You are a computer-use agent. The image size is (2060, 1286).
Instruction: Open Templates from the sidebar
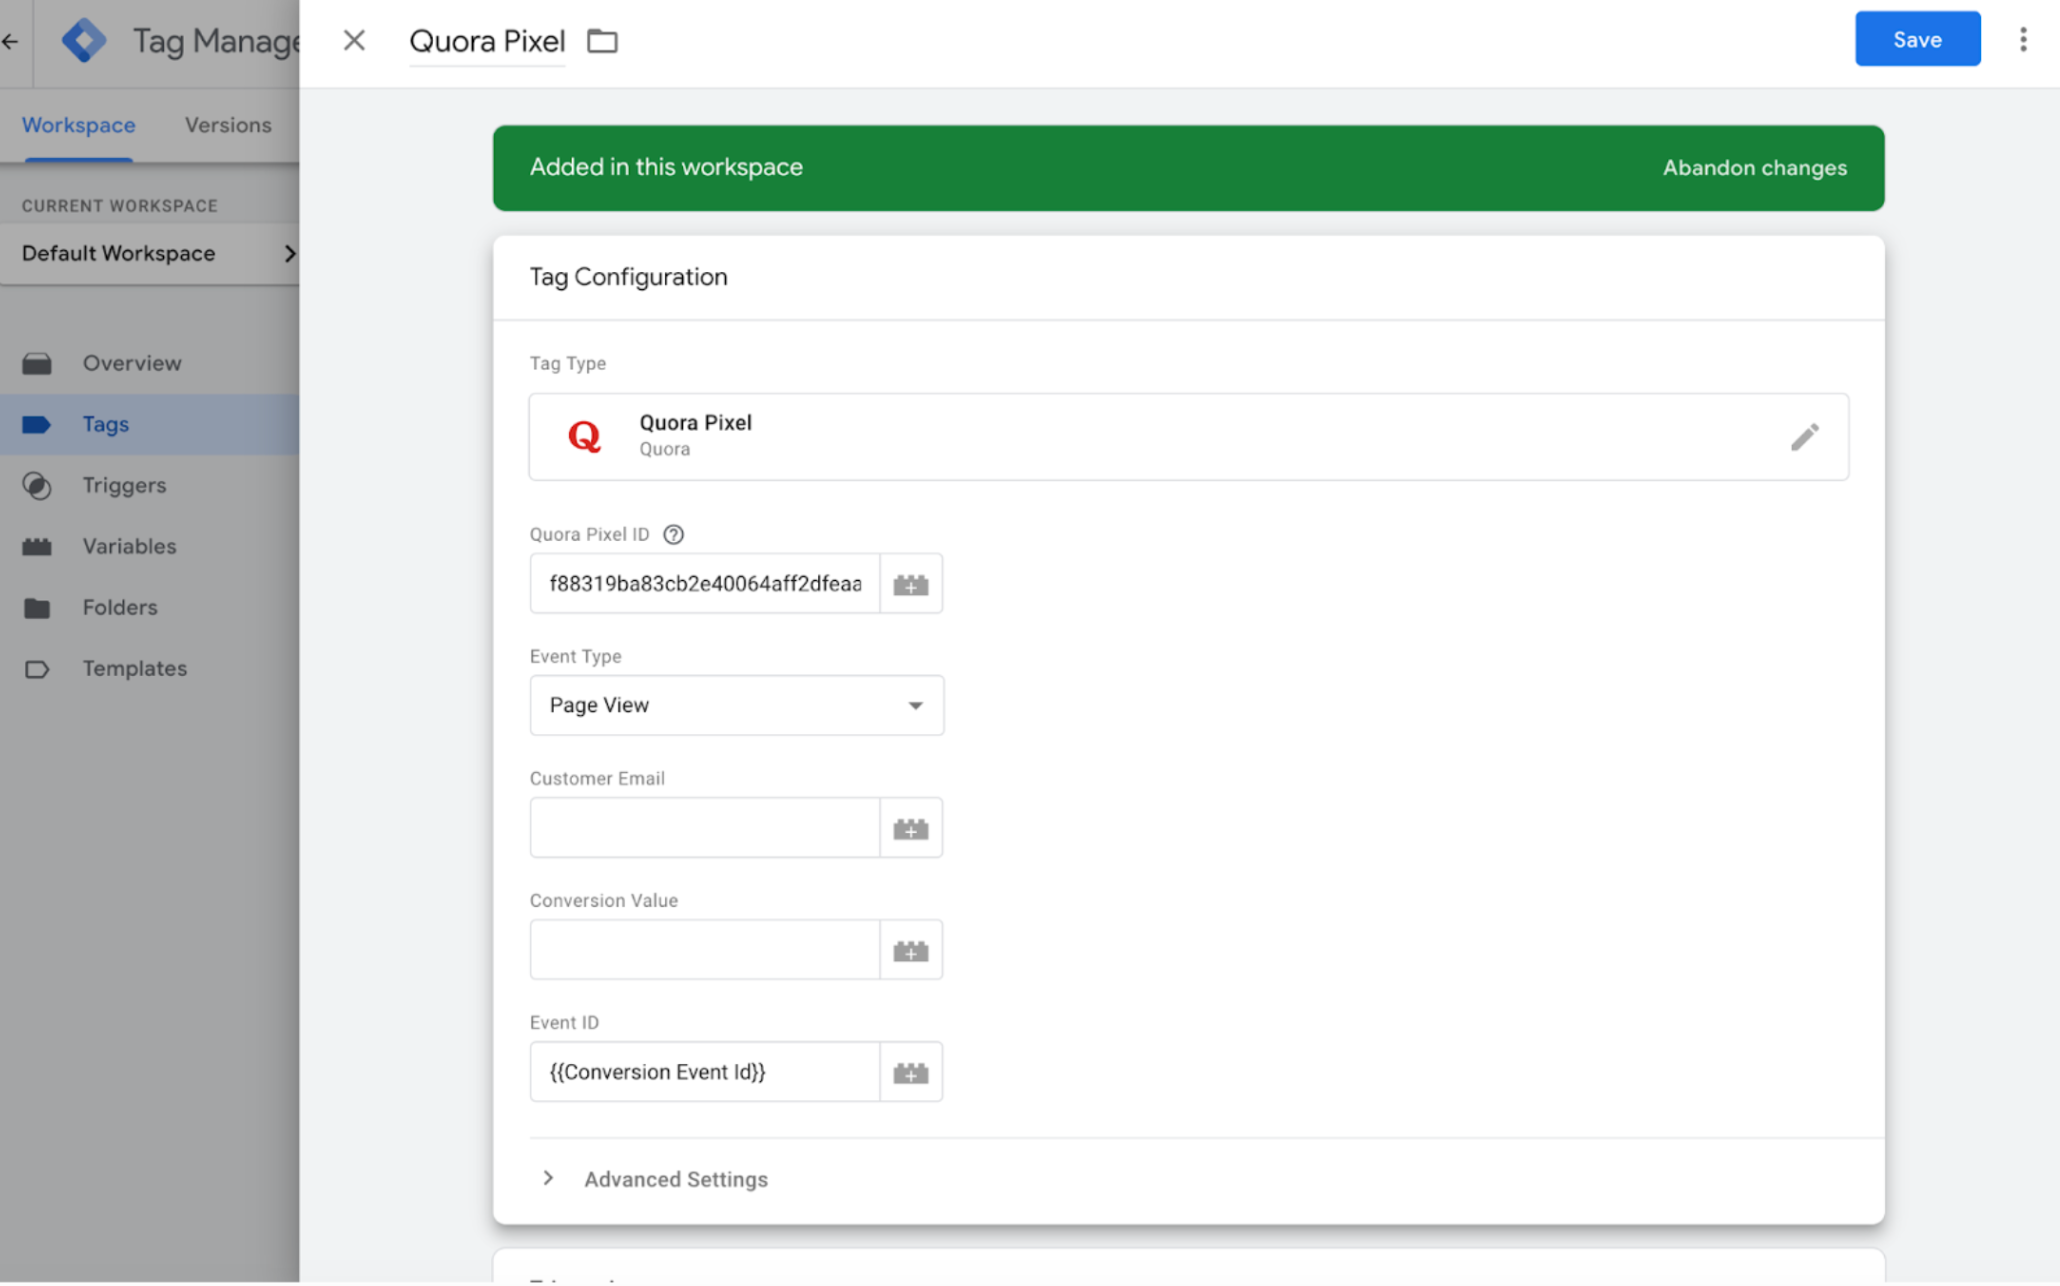click(x=134, y=668)
